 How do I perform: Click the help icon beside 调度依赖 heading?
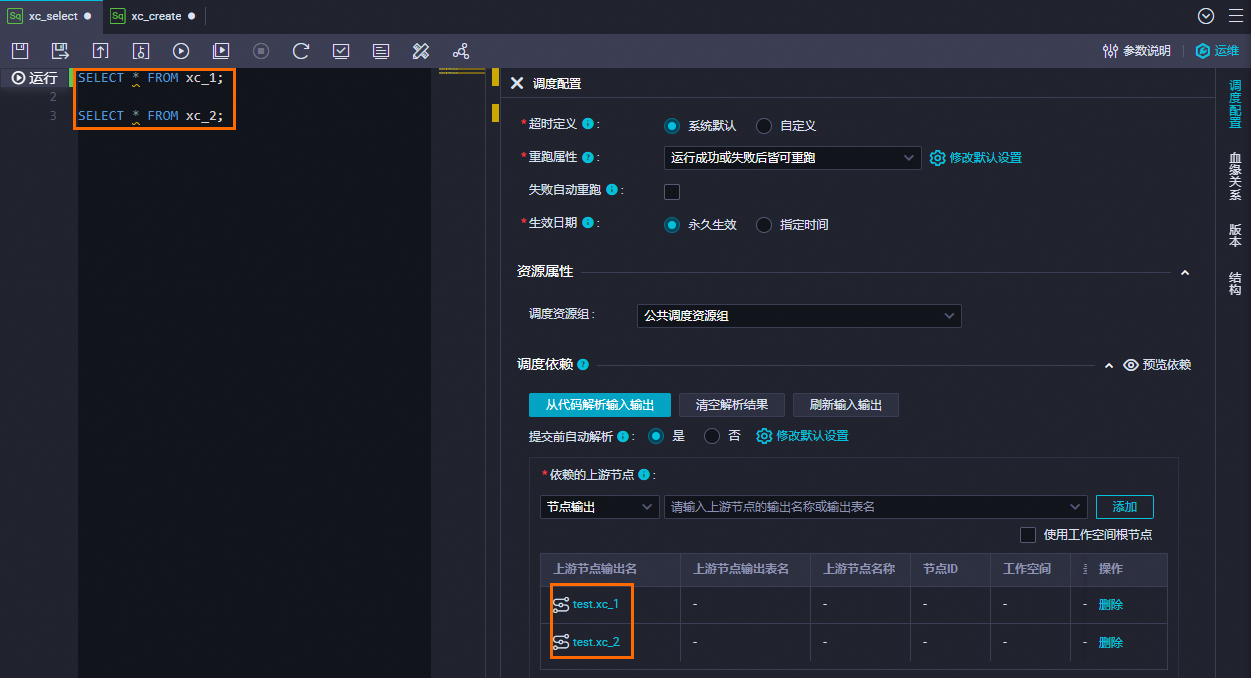tap(583, 365)
